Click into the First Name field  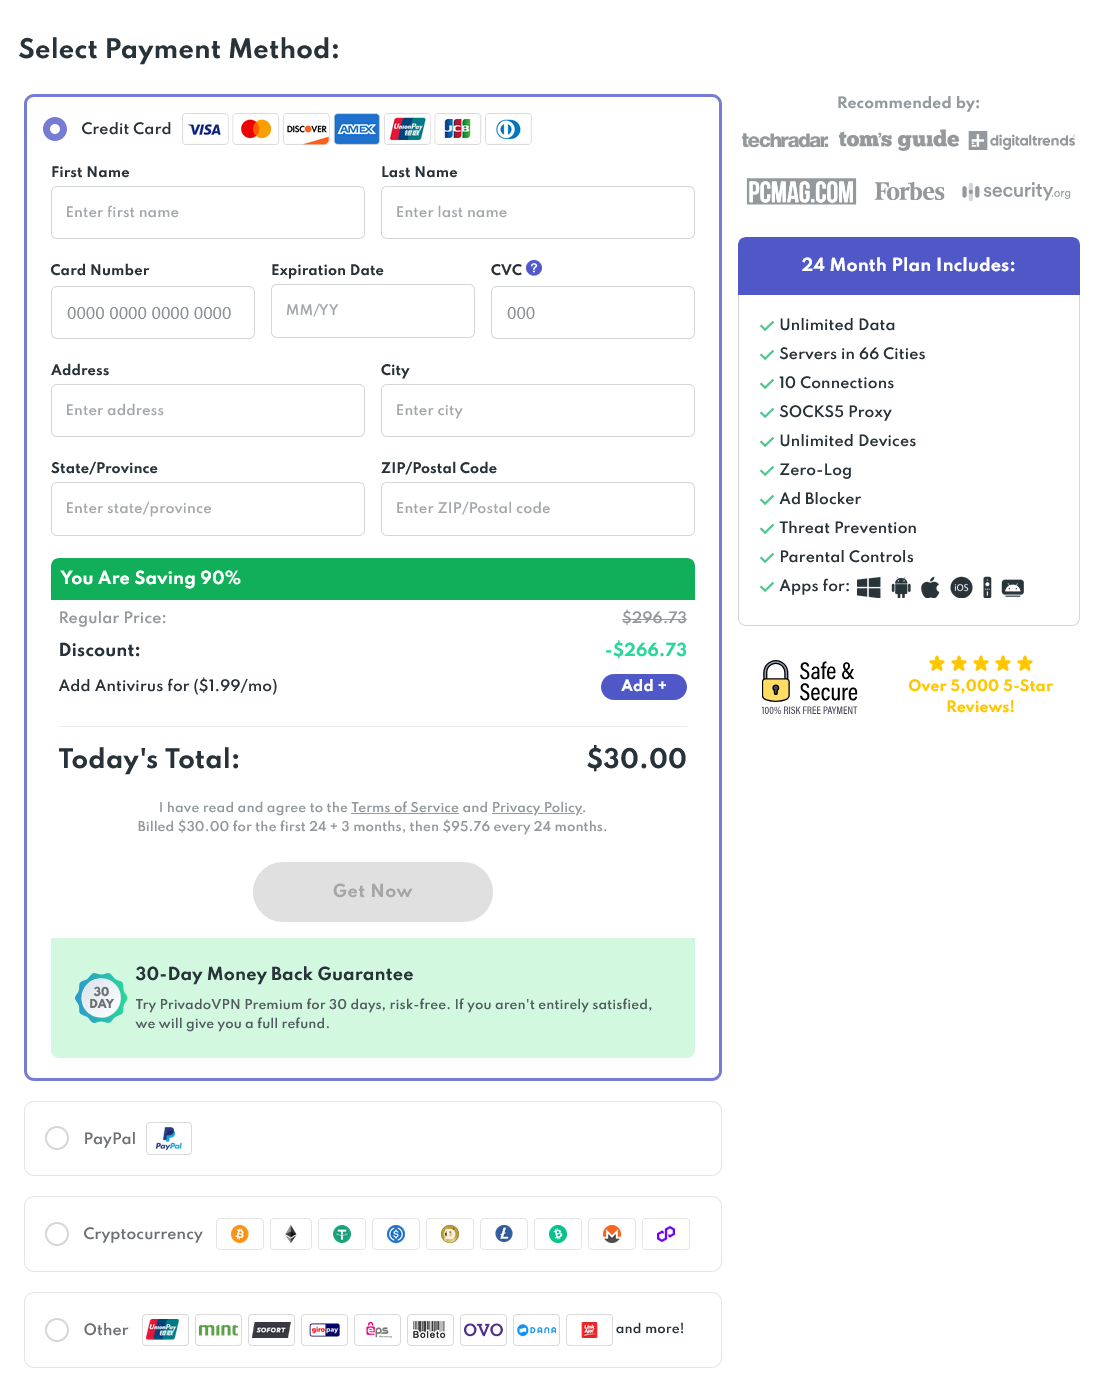point(208,212)
